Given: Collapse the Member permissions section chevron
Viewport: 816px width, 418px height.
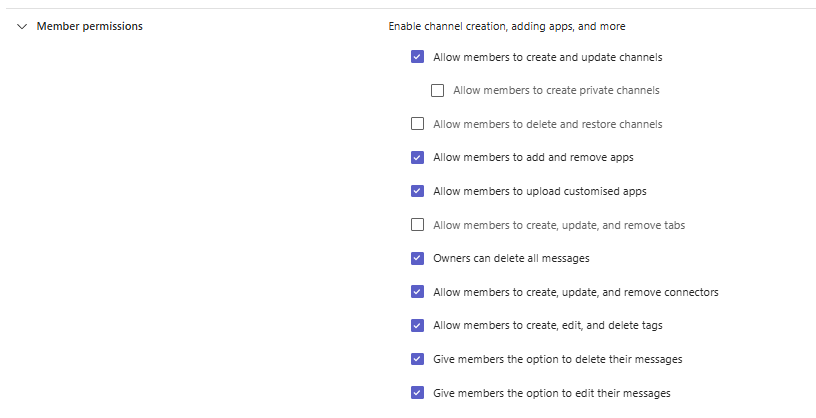Looking at the screenshot, I should pos(22,27).
